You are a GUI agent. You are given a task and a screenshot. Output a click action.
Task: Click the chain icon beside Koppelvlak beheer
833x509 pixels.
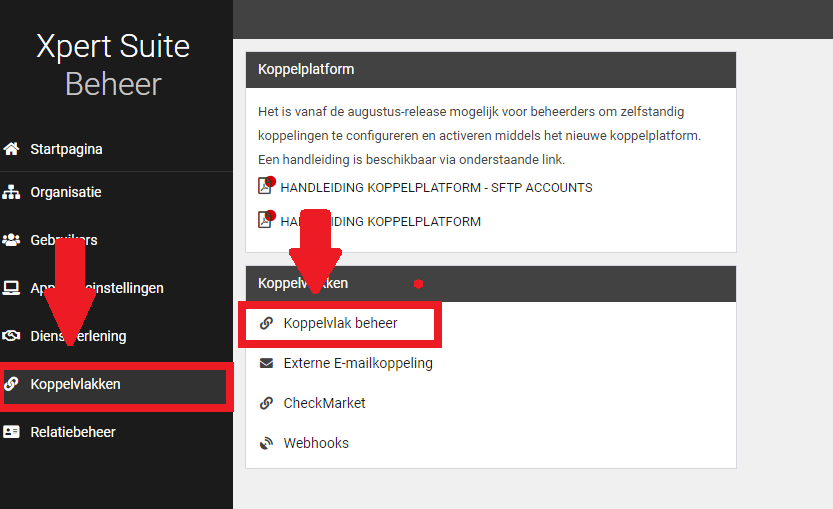point(266,323)
